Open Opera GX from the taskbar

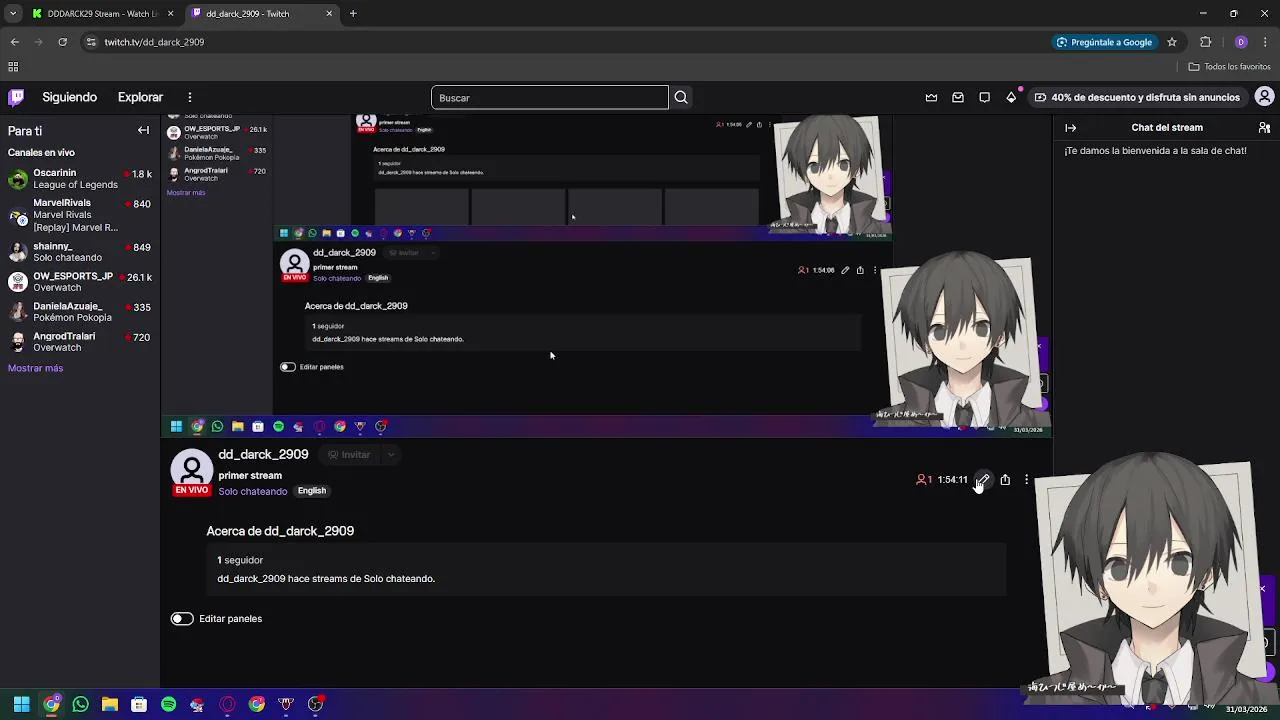point(227,705)
